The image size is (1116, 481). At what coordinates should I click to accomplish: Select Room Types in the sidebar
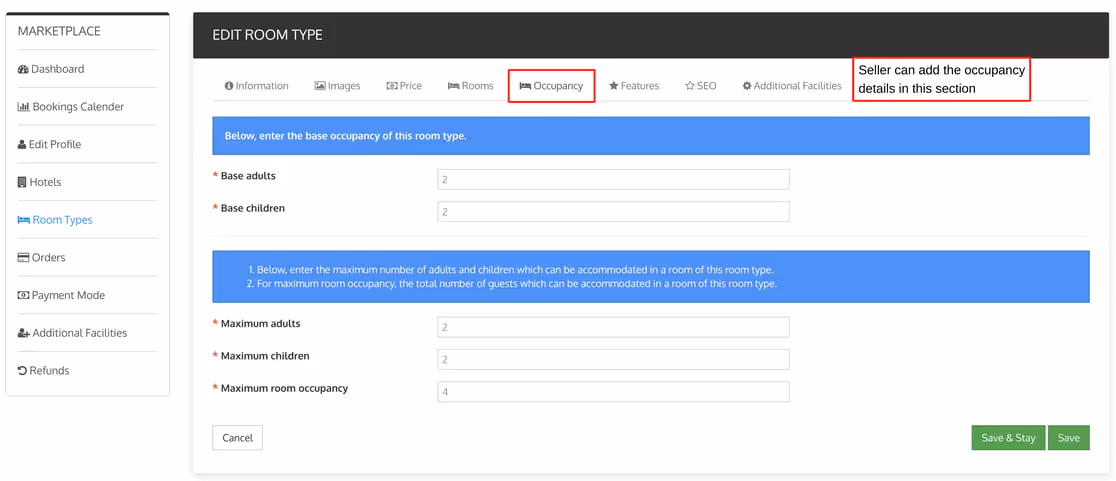pyautogui.click(x=56, y=221)
